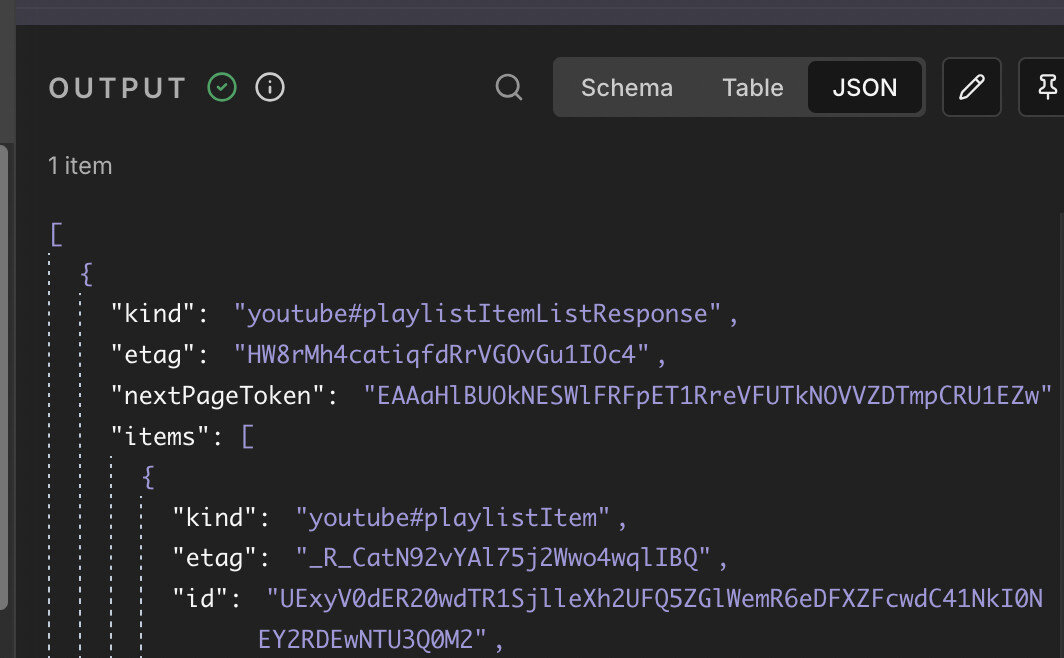This screenshot has height=658, width=1064.
Task: Switch to the Schema view
Action: pos(627,88)
